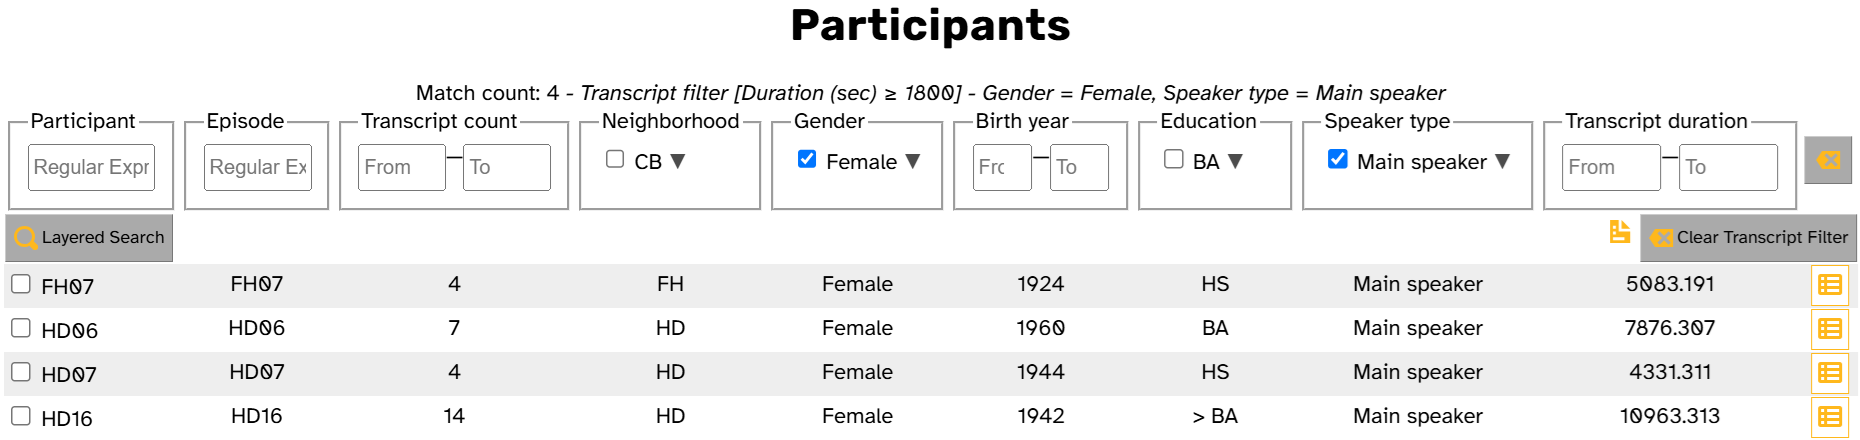Image resolution: width=1860 pixels, height=440 pixels.
Task: Open transcripts list icon for HD06
Action: pos(1830,329)
